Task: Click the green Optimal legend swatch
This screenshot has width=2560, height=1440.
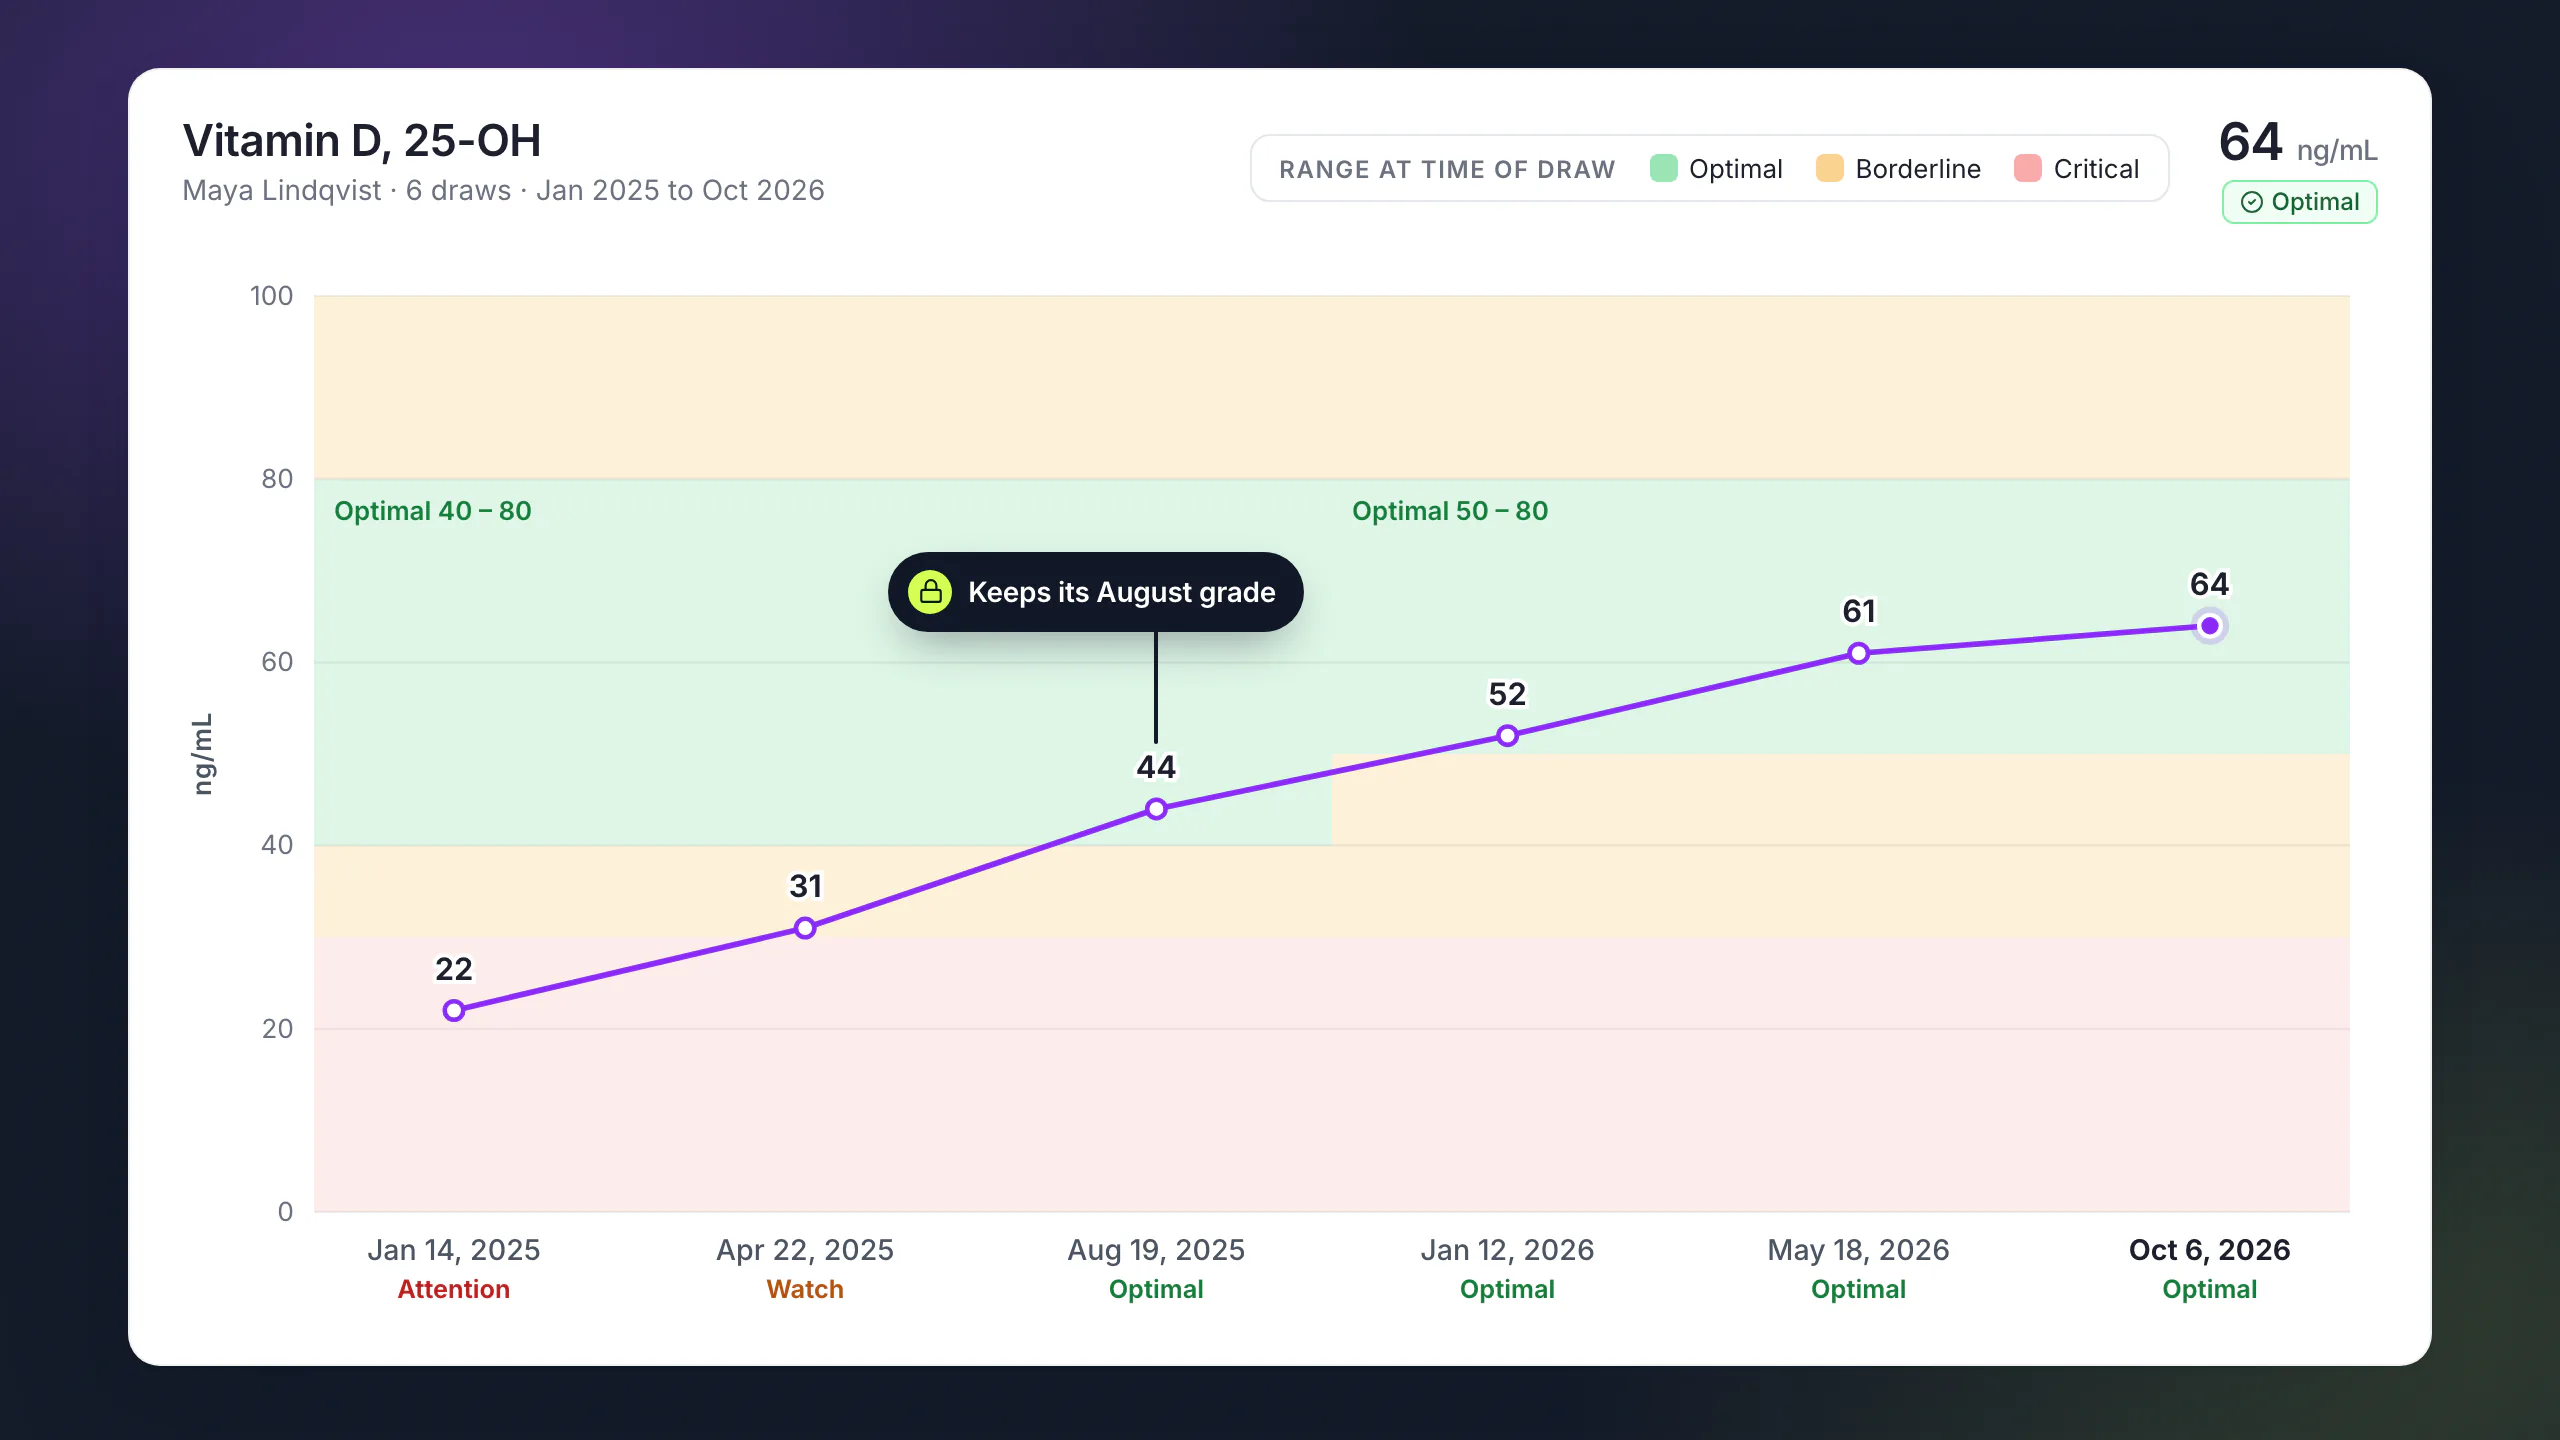Action: tap(1663, 168)
